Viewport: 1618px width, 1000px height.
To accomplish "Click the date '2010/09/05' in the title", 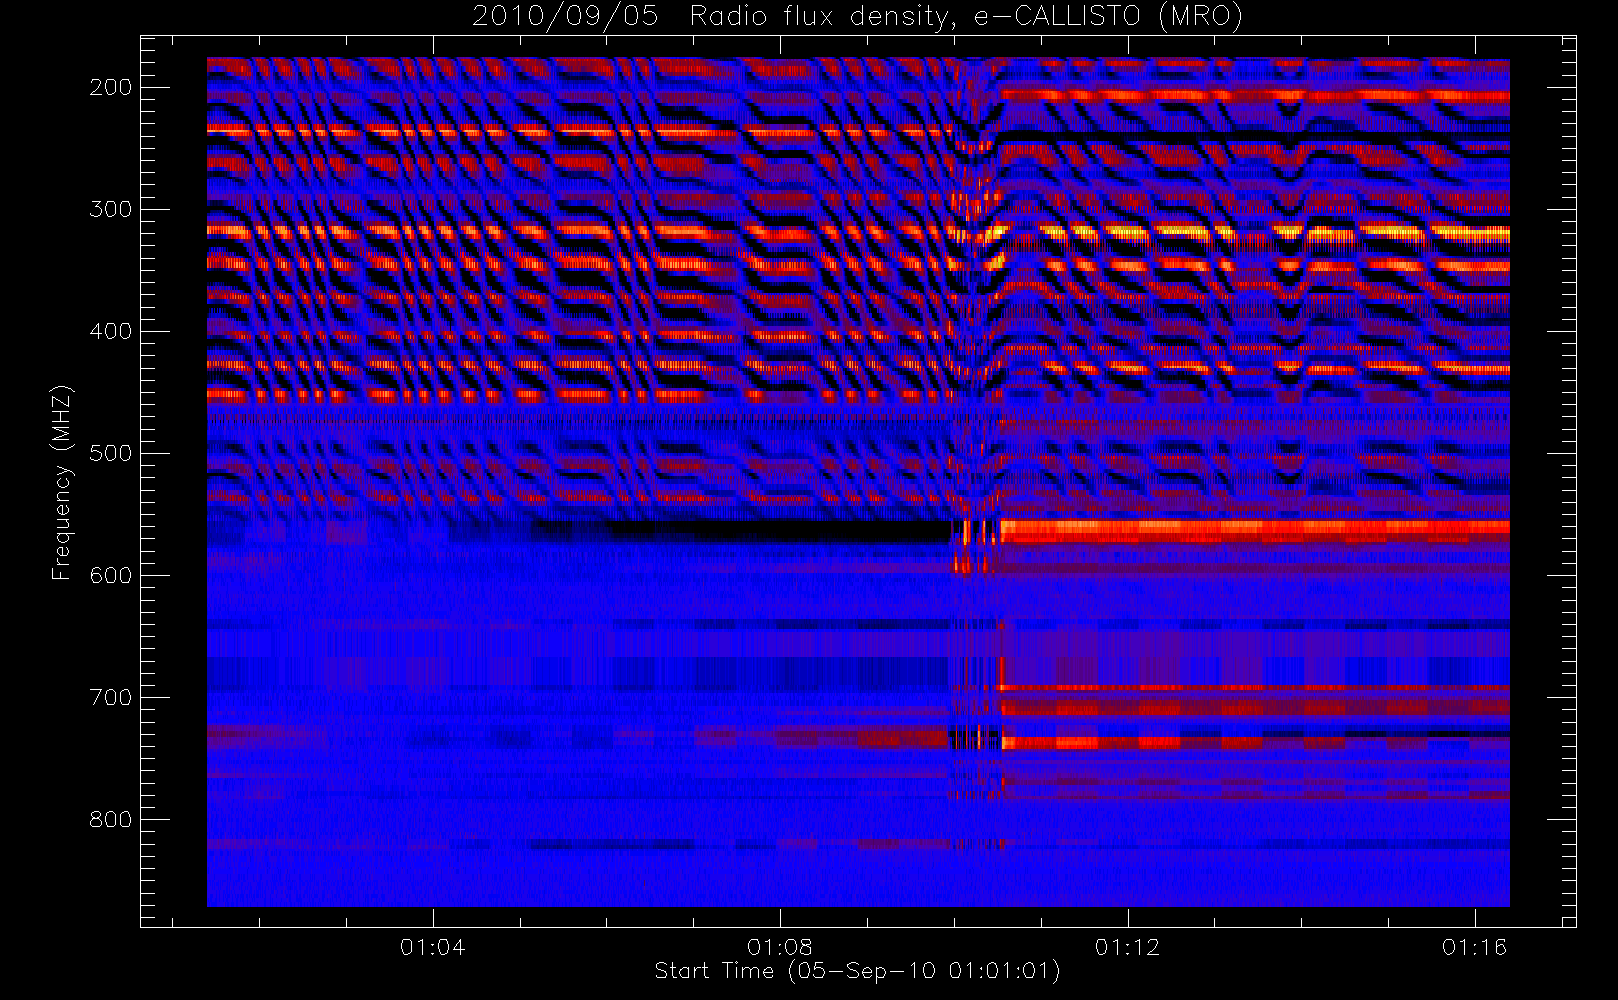I will coord(565,16).
